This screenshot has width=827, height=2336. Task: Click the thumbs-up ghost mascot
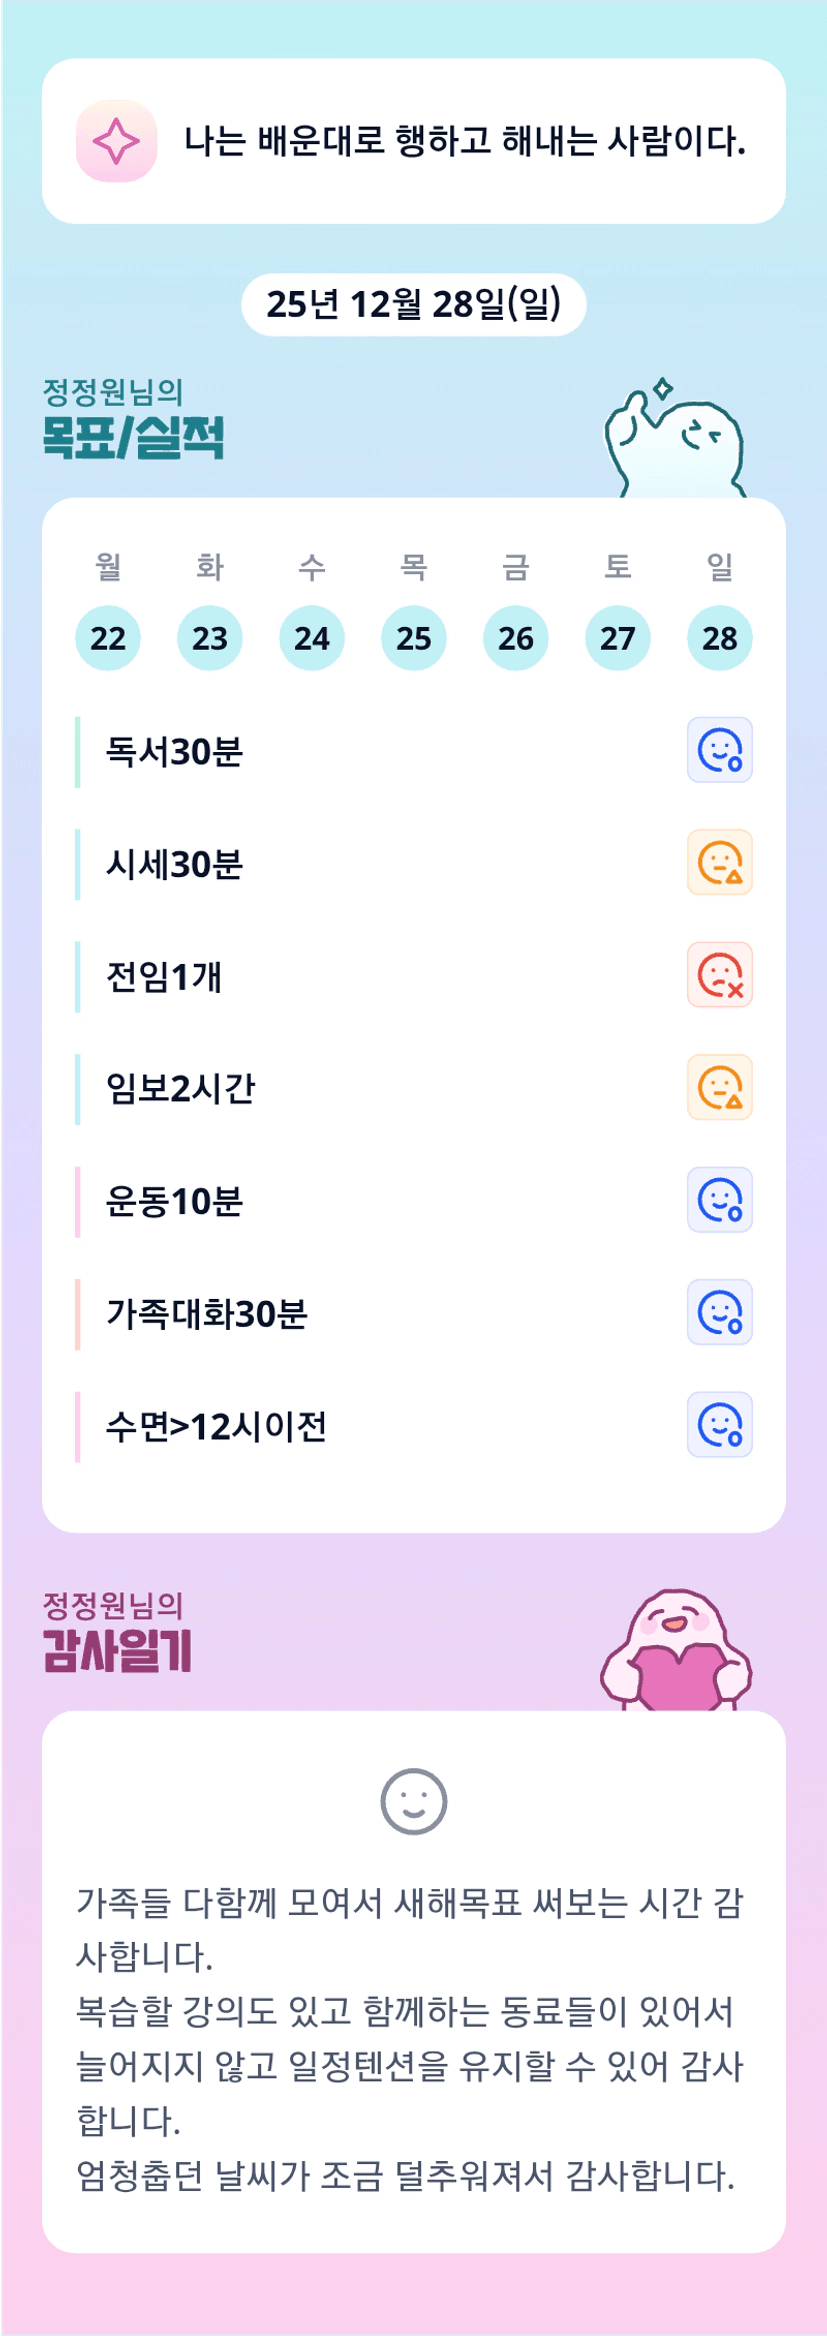click(x=674, y=440)
